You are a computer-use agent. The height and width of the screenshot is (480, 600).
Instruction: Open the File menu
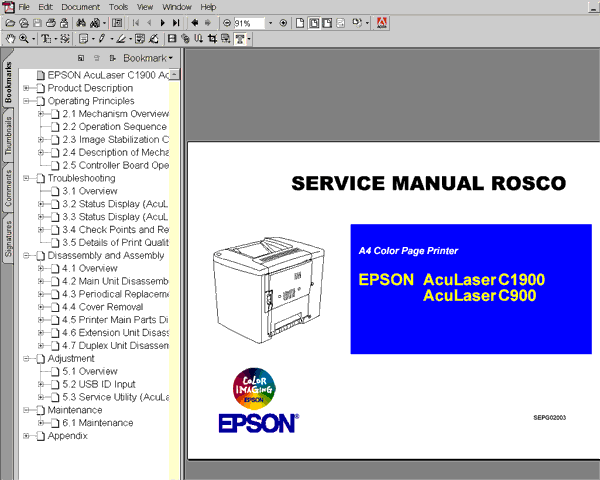(x=24, y=7)
